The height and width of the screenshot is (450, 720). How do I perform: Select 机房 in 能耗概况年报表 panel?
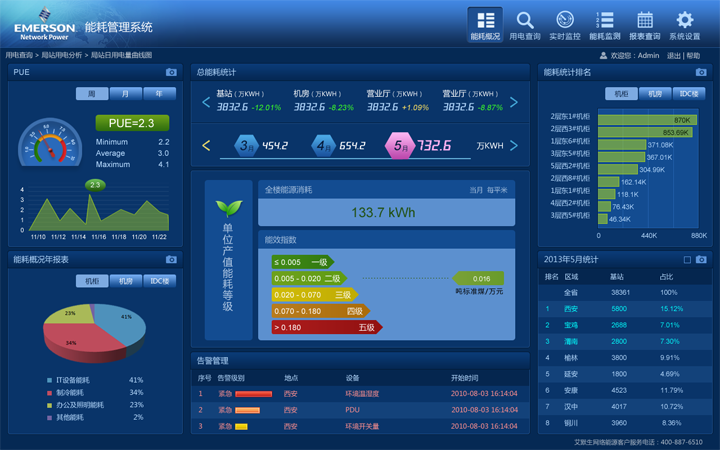(x=126, y=281)
